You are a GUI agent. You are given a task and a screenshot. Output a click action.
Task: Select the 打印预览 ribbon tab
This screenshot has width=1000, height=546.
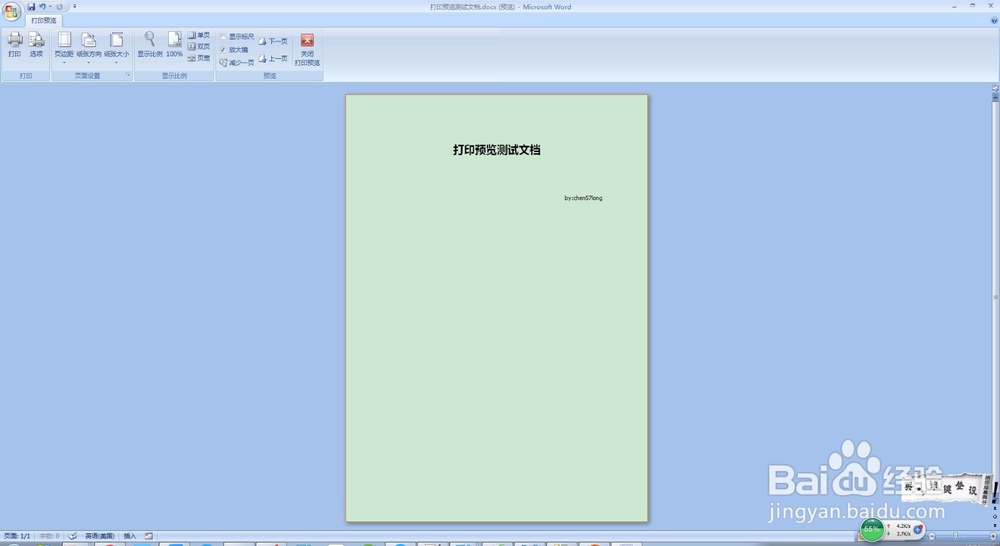click(44, 20)
